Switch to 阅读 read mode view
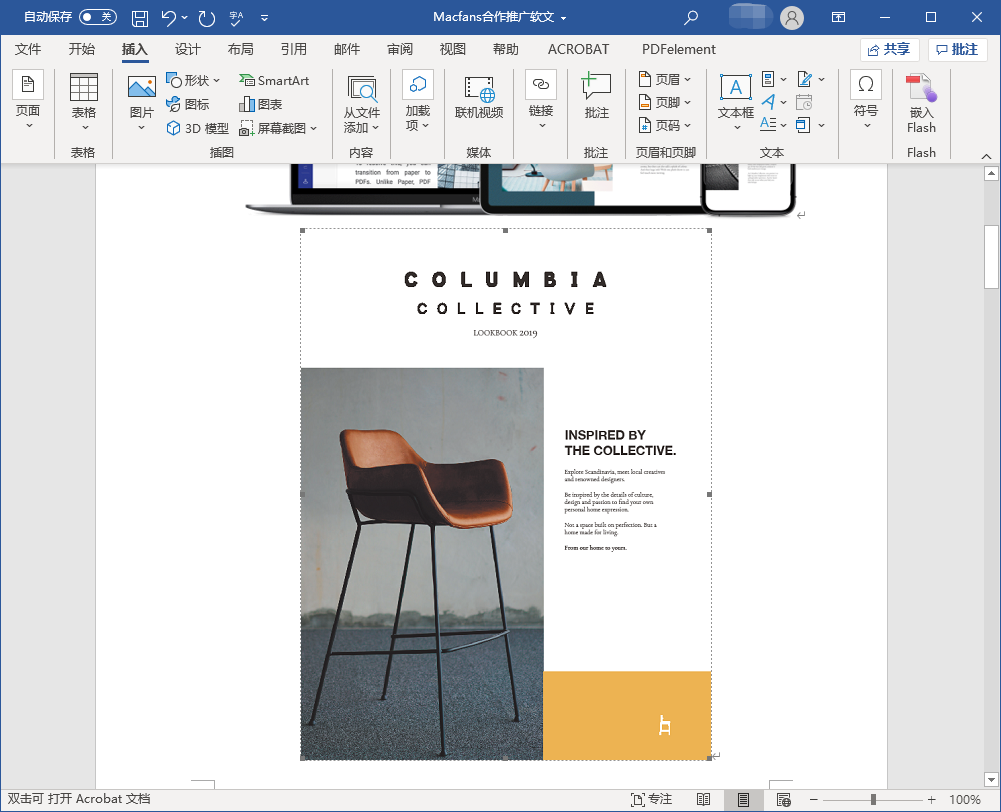 [x=704, y=800]
